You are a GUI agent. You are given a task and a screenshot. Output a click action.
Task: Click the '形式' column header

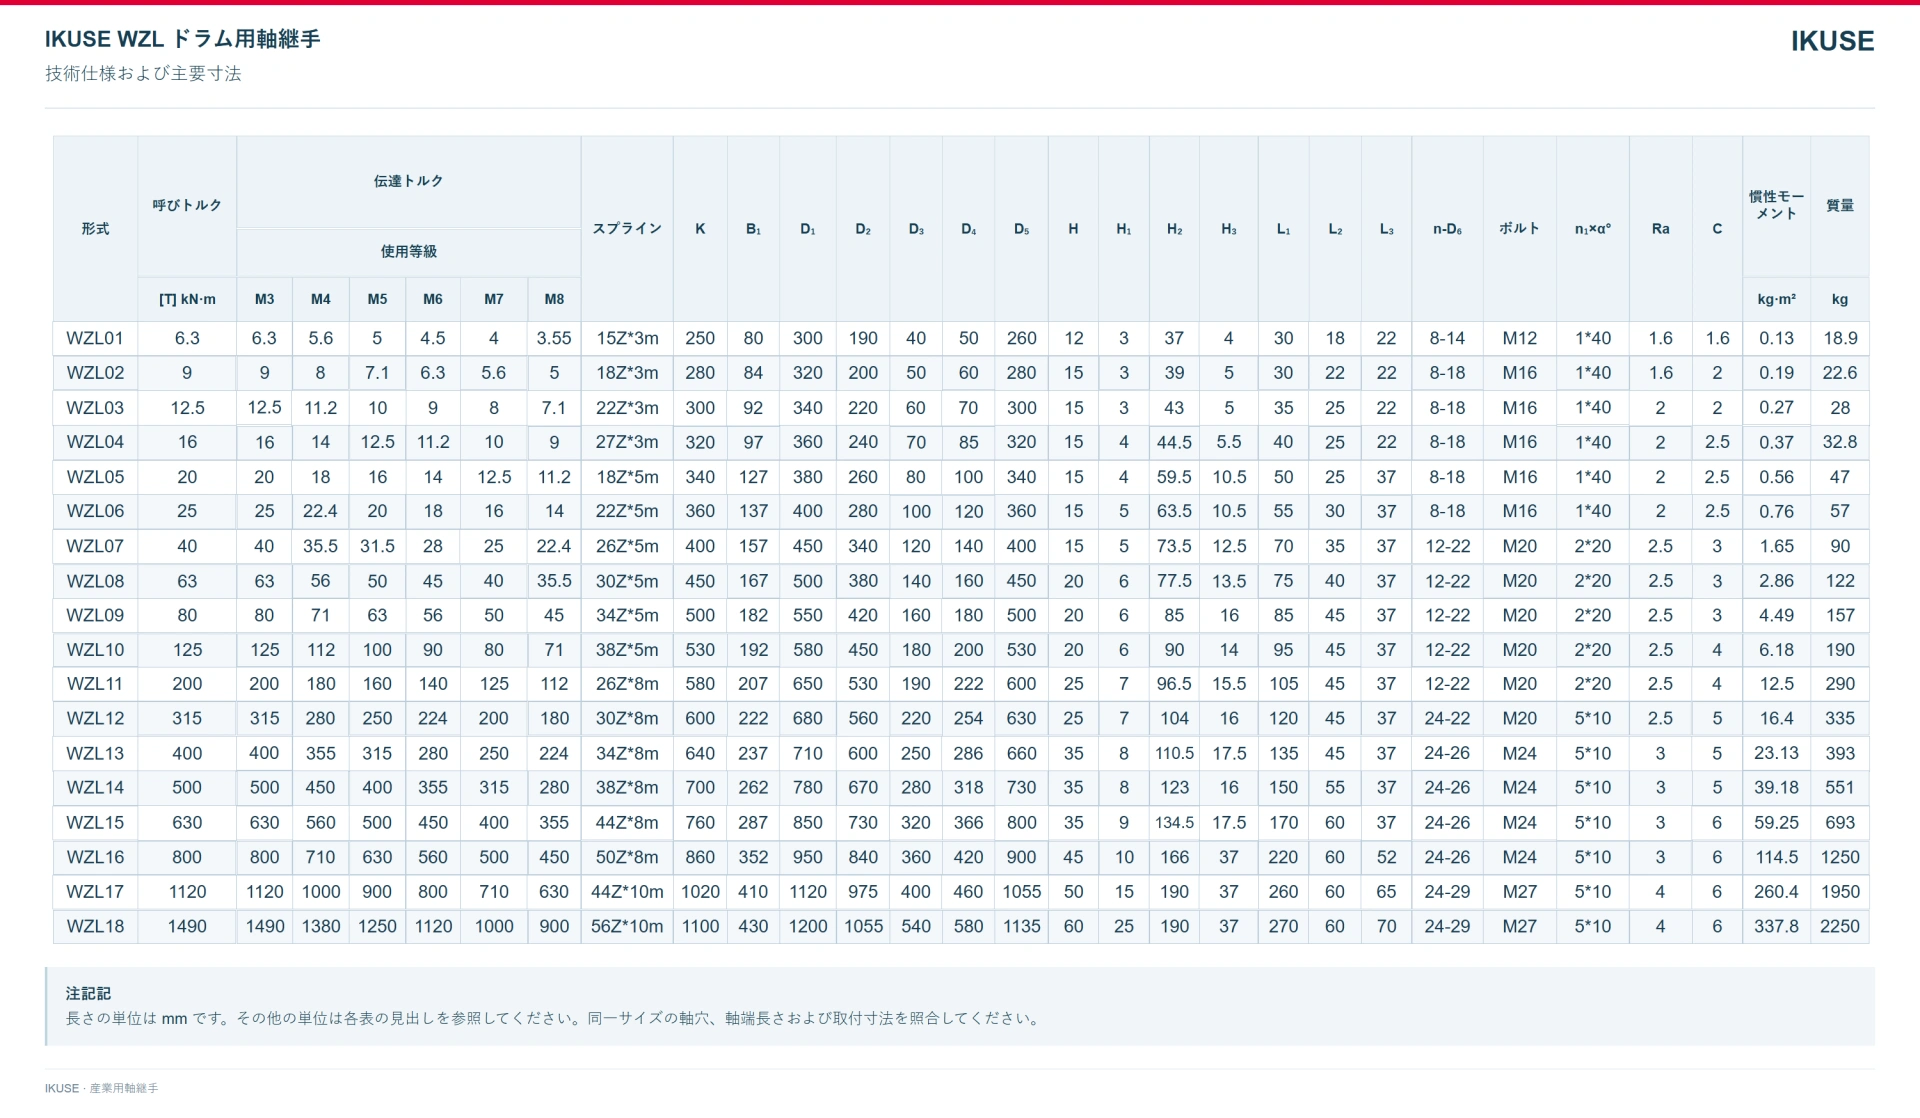coord(95,229)
